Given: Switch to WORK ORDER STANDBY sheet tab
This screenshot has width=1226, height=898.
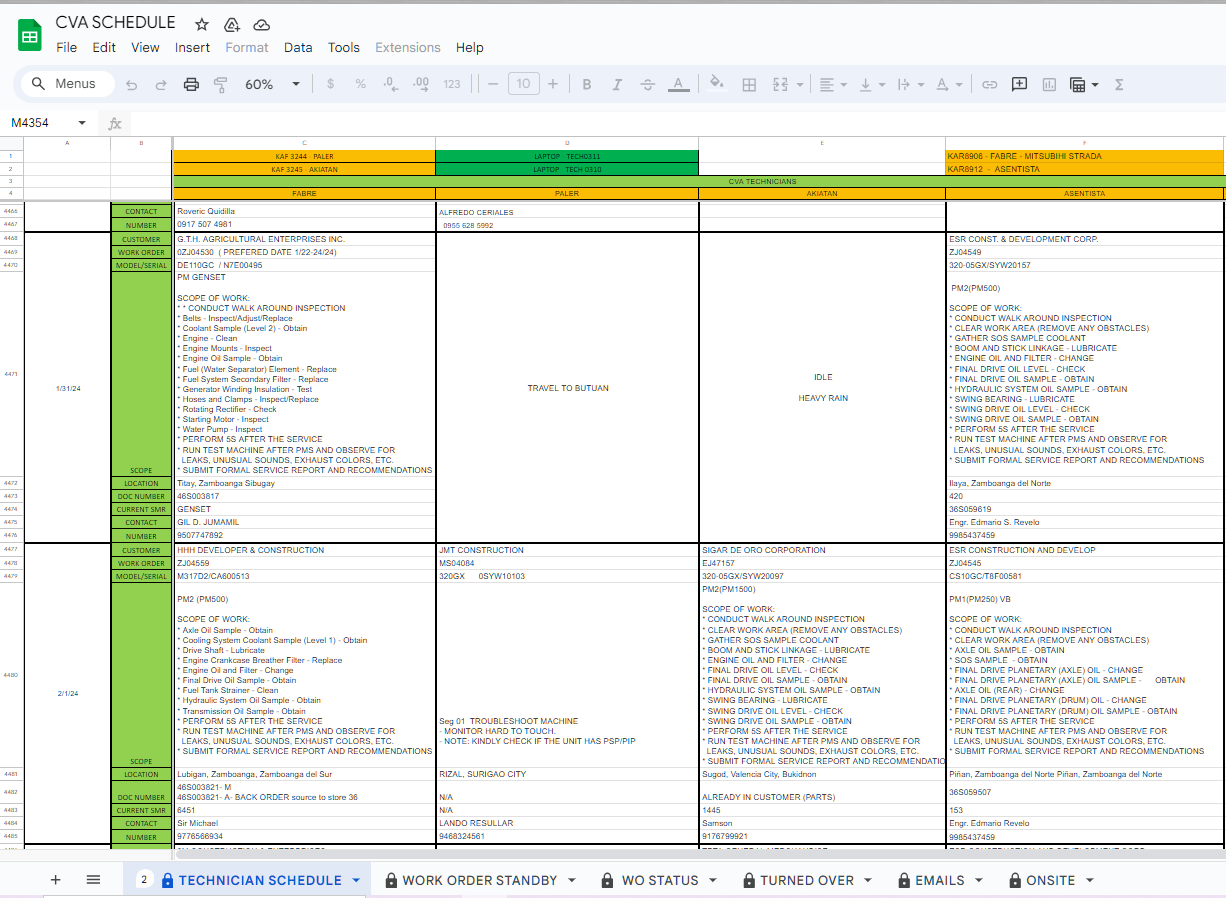Looking at the screenshot, I should coord(479,880).
